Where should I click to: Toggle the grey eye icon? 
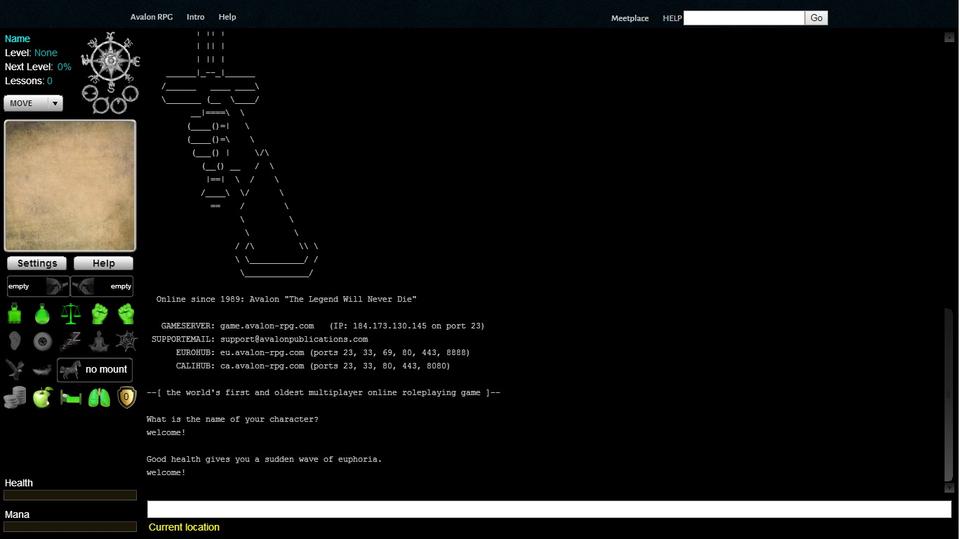pyautogui.click(x=42, y=342)
